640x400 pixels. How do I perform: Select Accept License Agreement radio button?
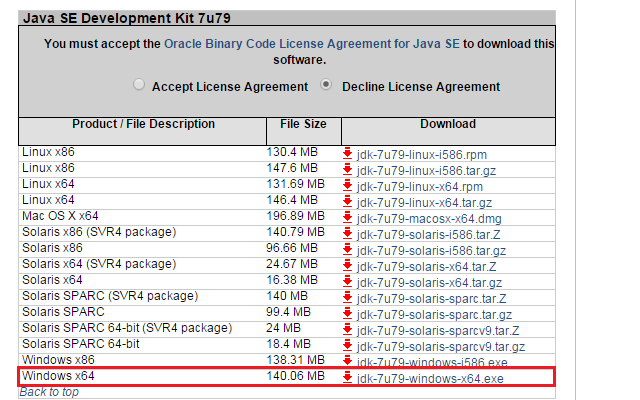139,84
